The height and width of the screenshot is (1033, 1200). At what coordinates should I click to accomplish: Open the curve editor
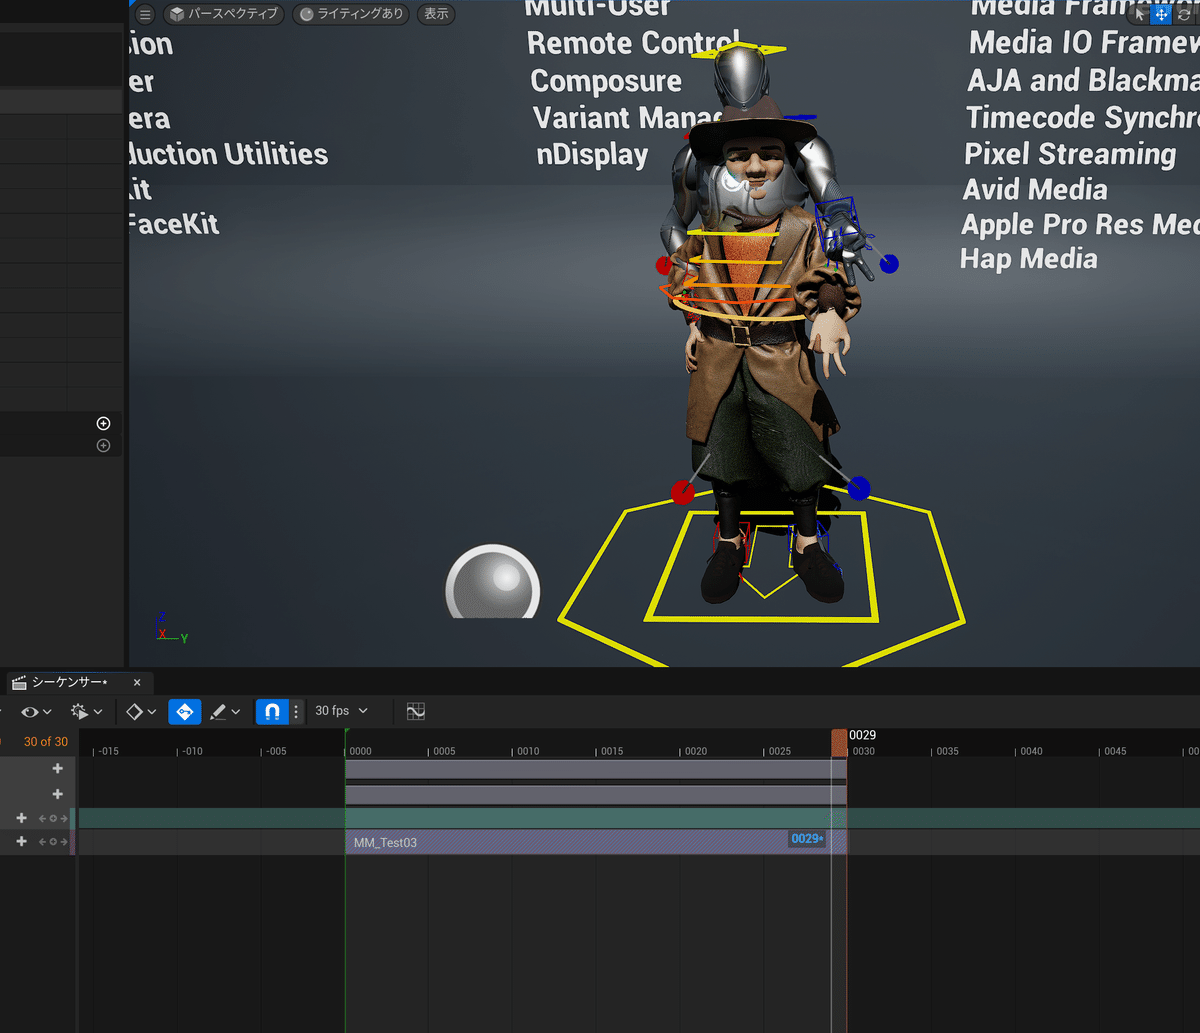click(x=416, y=711)
